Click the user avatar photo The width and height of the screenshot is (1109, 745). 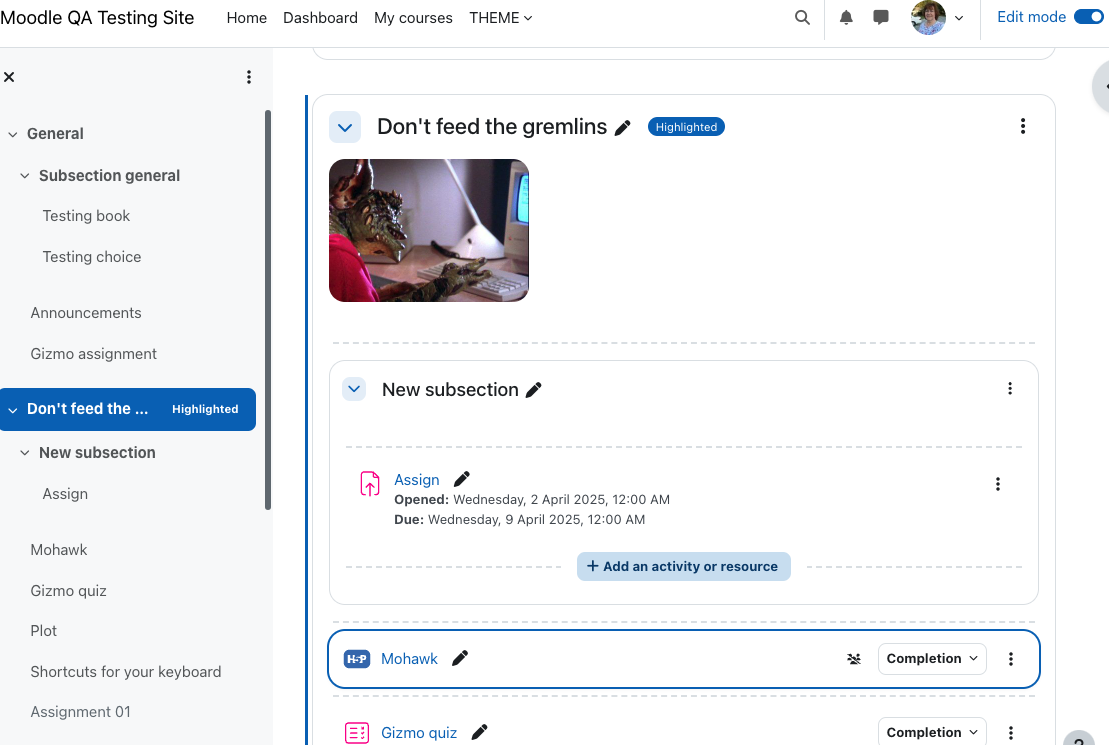pyautogui.click(x=928, y=18)
